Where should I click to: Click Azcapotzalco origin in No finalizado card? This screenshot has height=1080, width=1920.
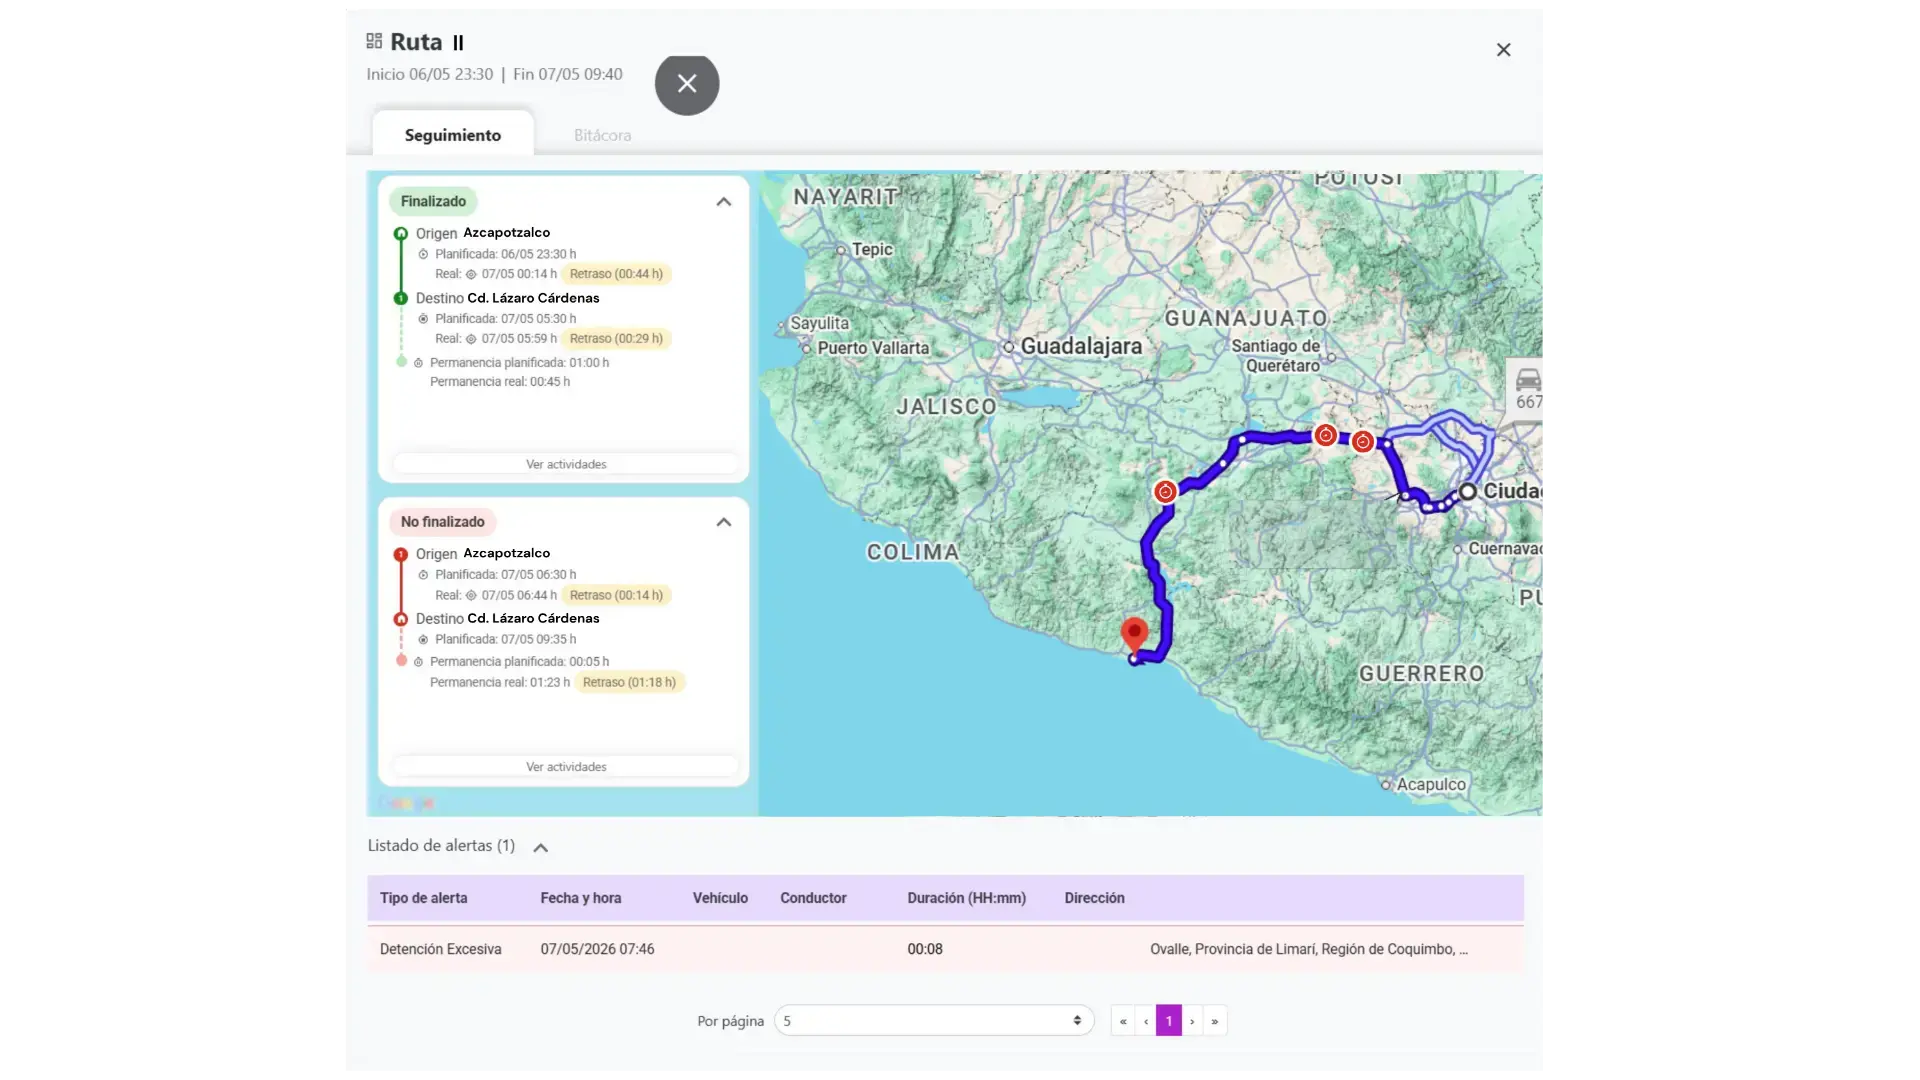506,553
